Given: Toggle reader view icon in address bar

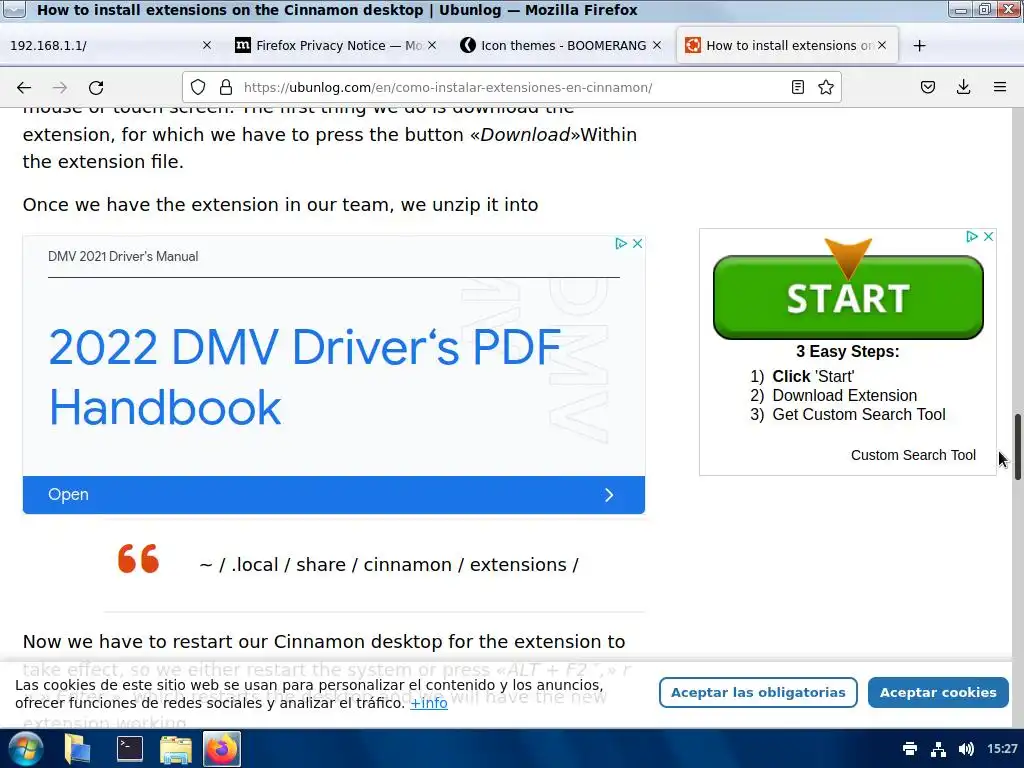Looking at the screenshot, I should pos(797,87).
